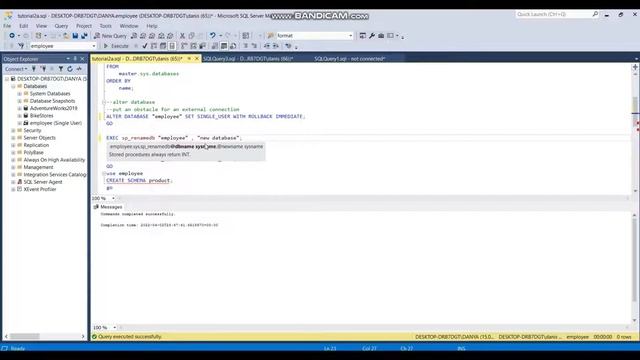Open the Messages pane zoom dropdown
This screenshot has width=640, height=360.
tap(114, 327)
